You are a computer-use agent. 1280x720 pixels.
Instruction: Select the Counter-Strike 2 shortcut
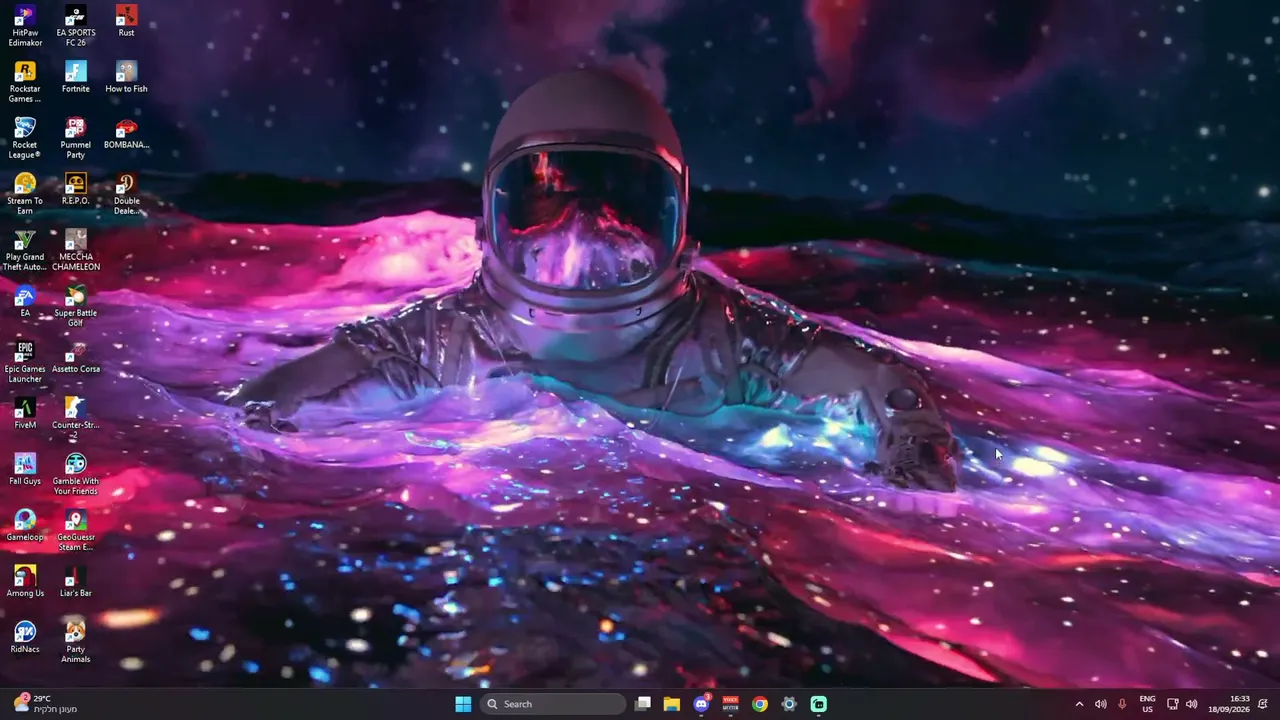coord(76,418)
